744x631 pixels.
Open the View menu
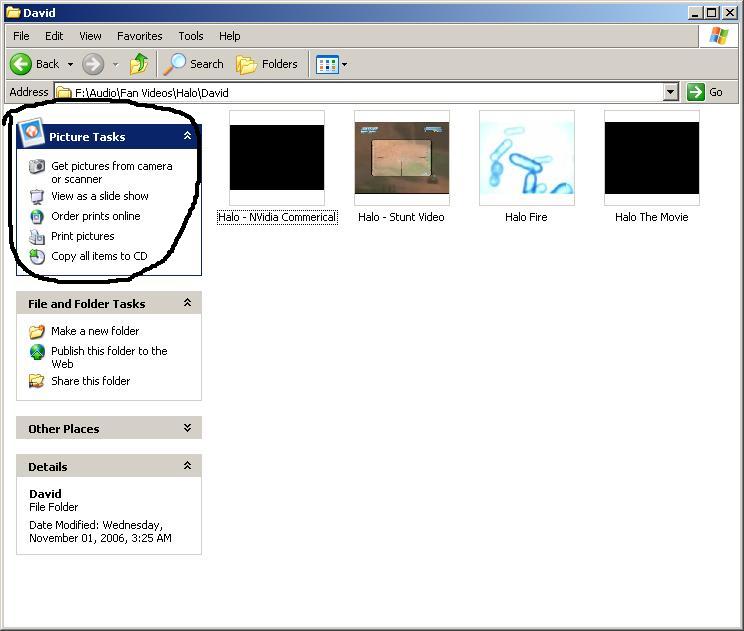[x=90, y=36]
